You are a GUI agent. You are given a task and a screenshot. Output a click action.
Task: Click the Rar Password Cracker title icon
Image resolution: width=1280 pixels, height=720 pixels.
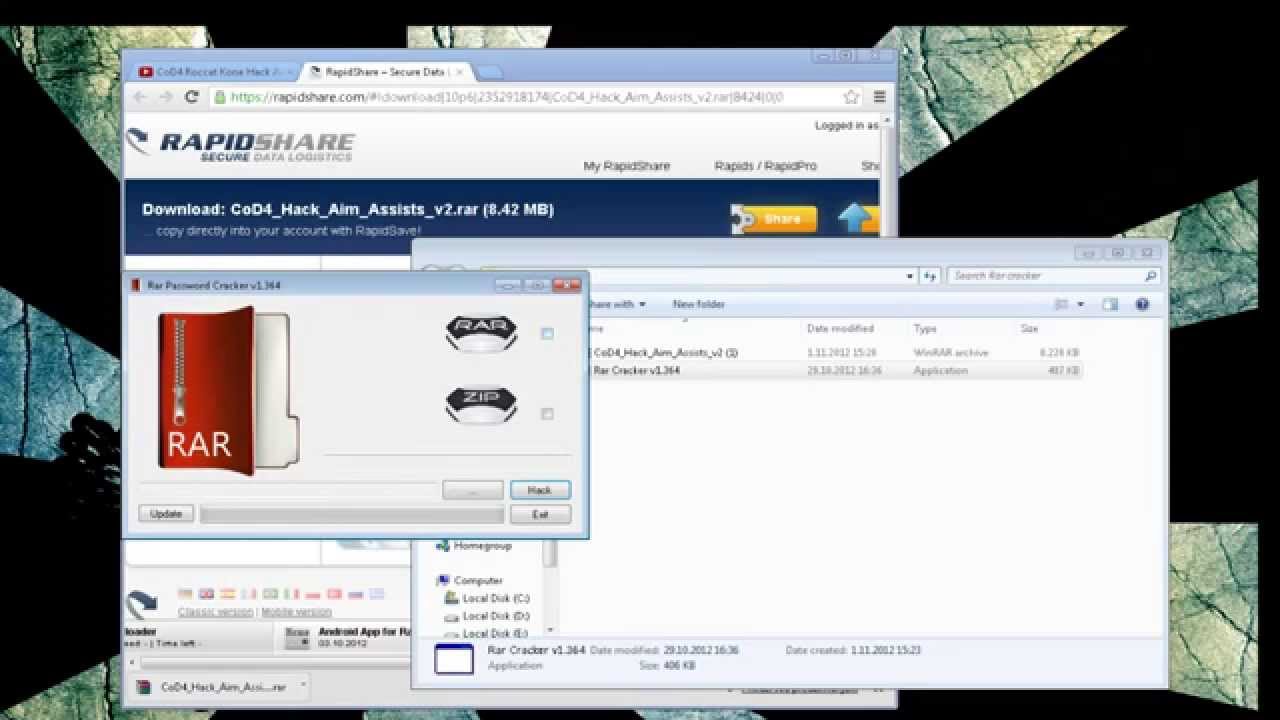pyautogui.click(x=136, y=285)
